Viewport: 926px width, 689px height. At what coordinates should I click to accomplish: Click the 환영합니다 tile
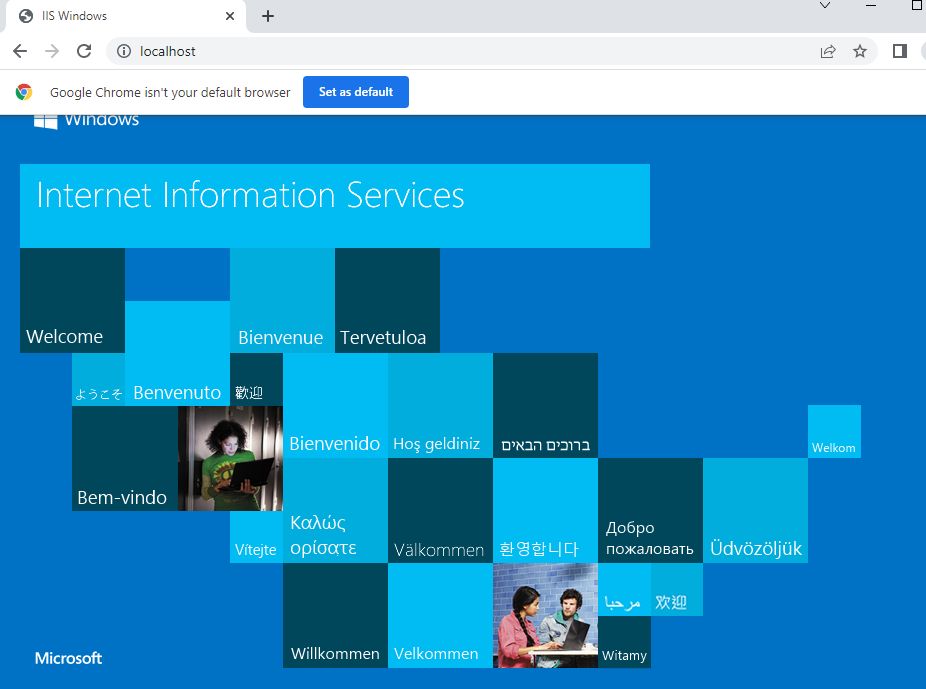click(546, 511)
